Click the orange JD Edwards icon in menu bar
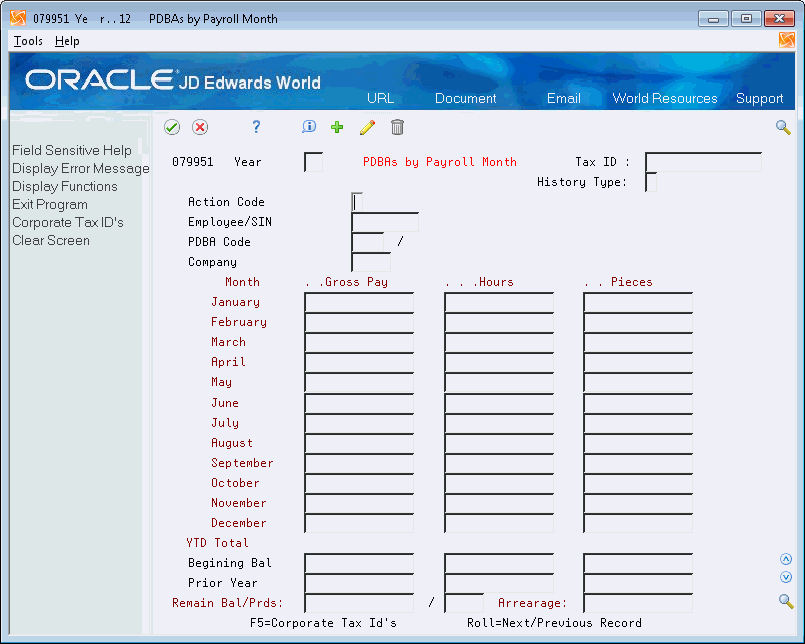Screen dimensions: 805x644 coord(786,40)
